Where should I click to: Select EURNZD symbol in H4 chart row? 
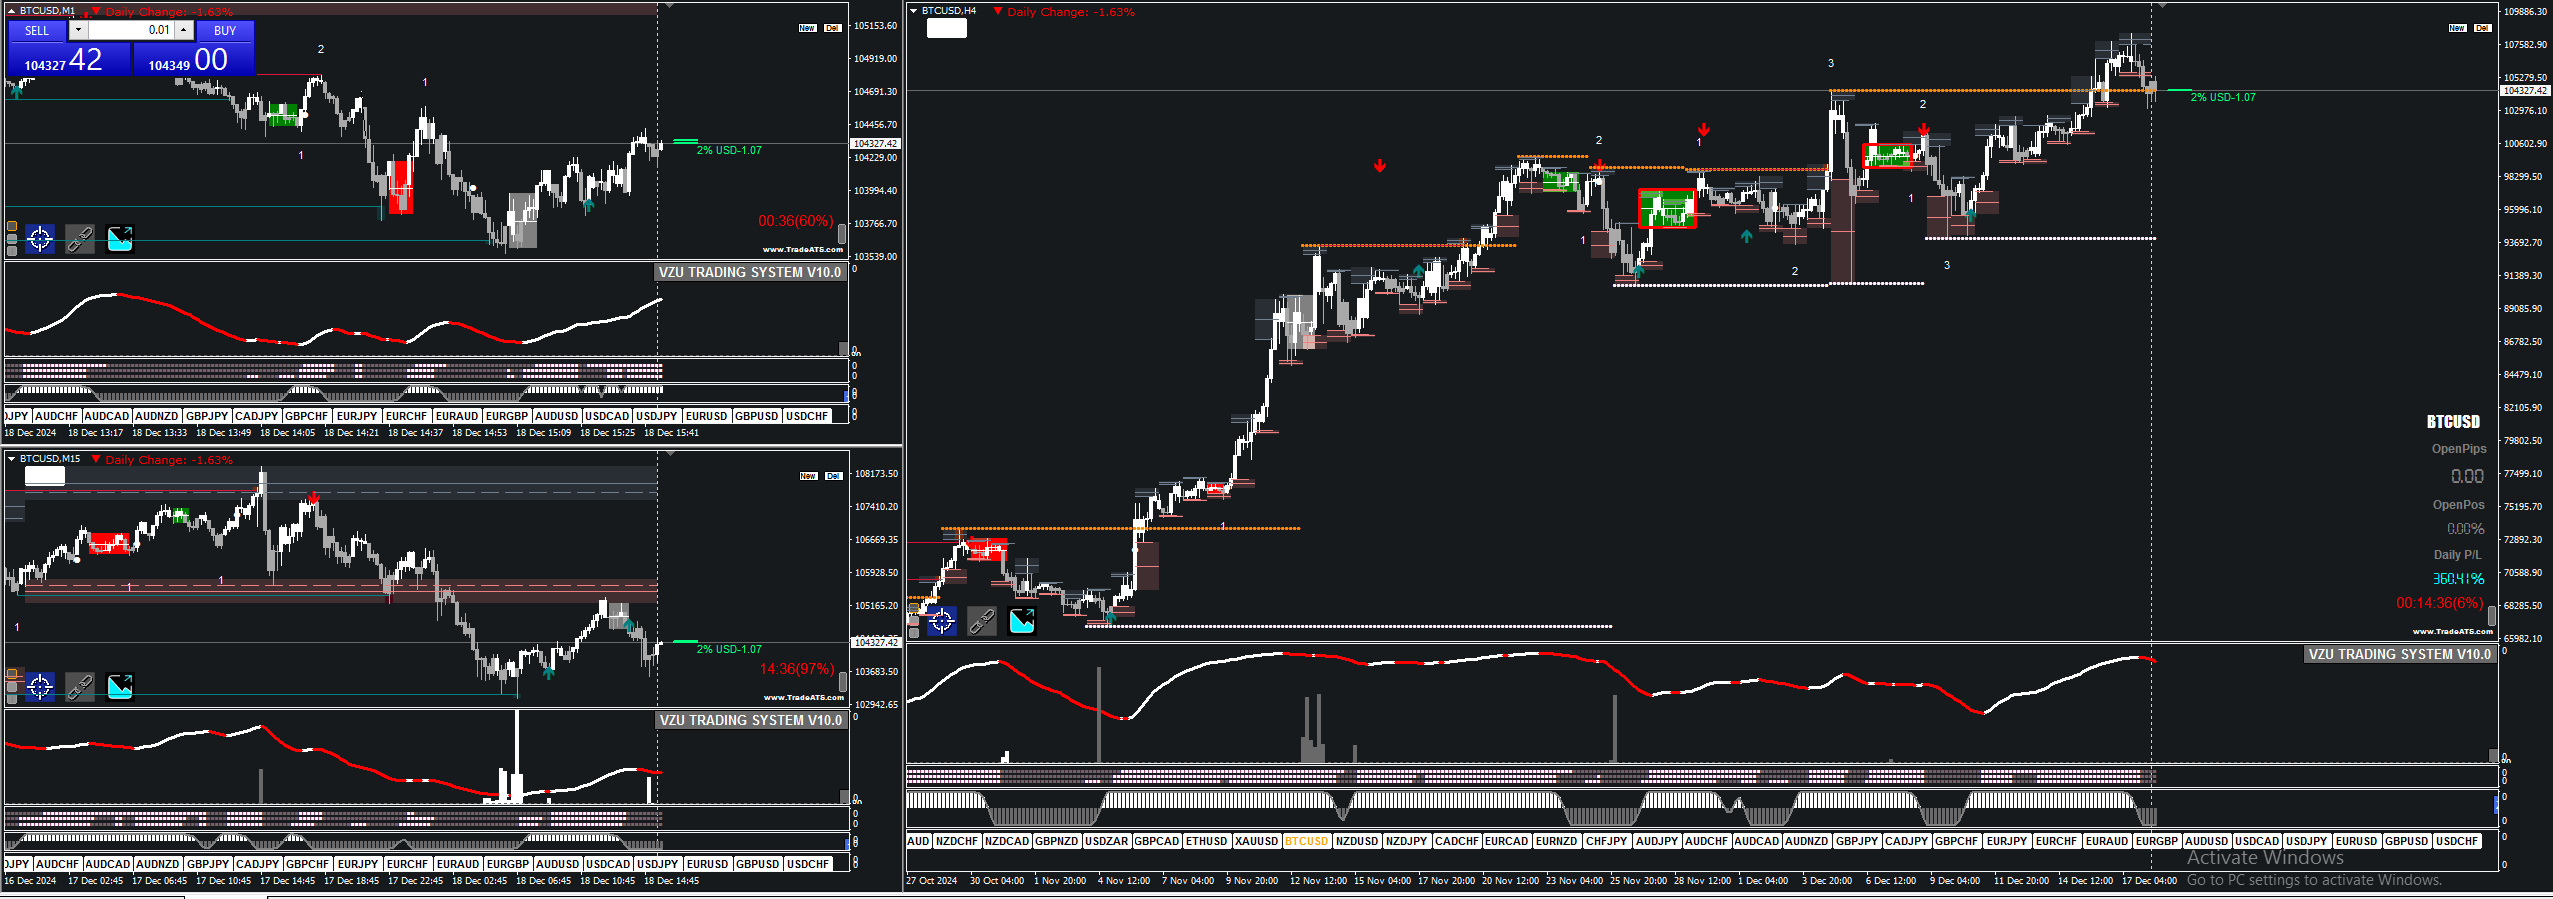1557,841
